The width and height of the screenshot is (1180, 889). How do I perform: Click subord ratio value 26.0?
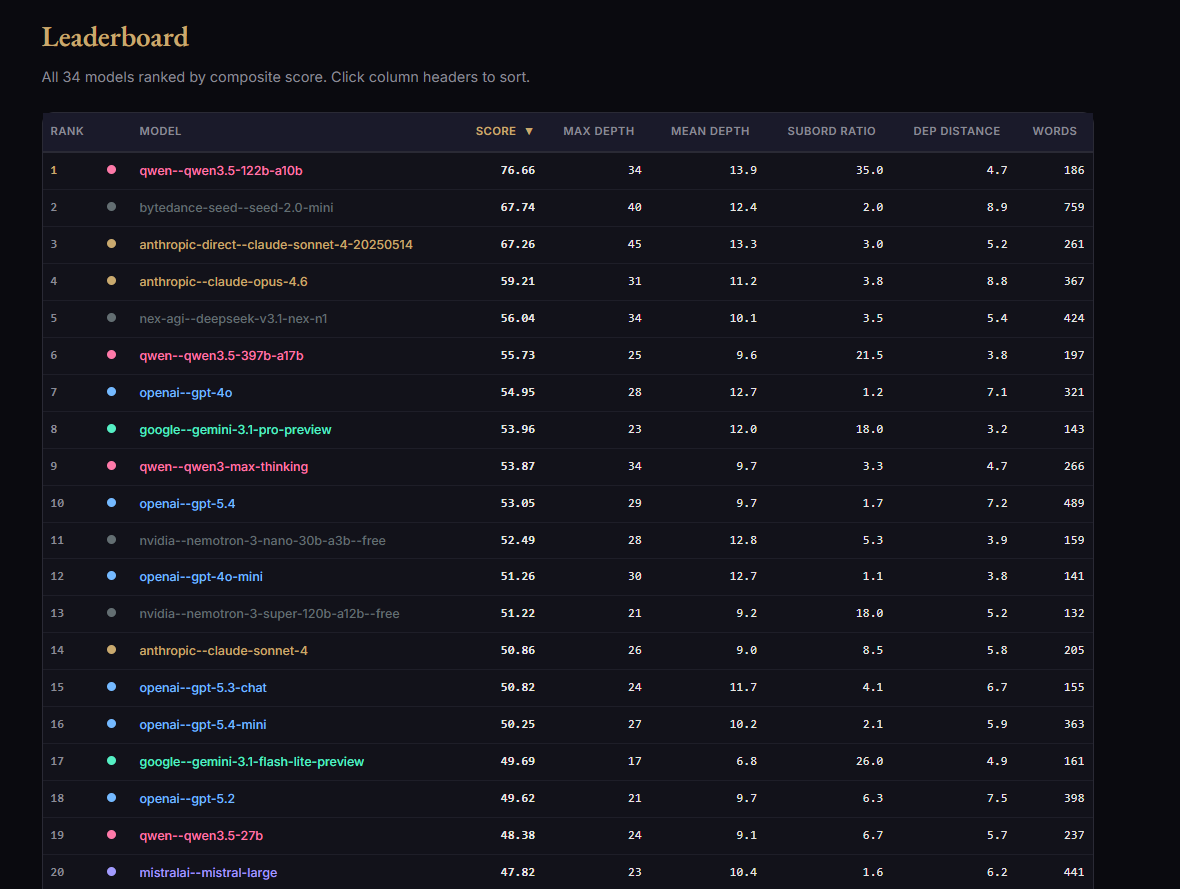tap(869, 761)
